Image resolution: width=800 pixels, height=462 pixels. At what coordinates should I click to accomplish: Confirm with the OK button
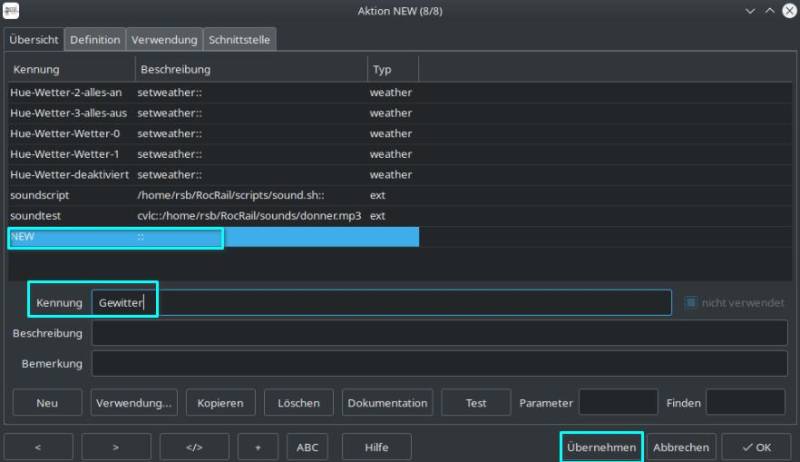756,447
